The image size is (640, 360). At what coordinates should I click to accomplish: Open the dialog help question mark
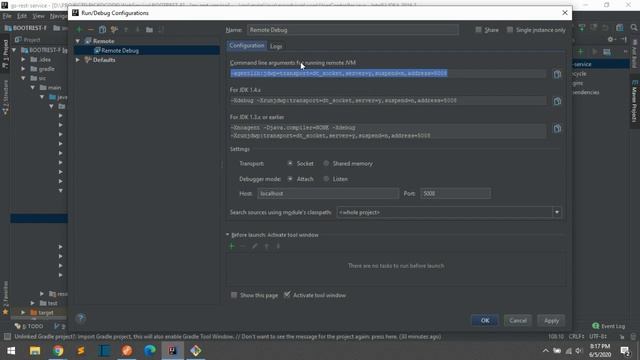(x=81, y=318)
